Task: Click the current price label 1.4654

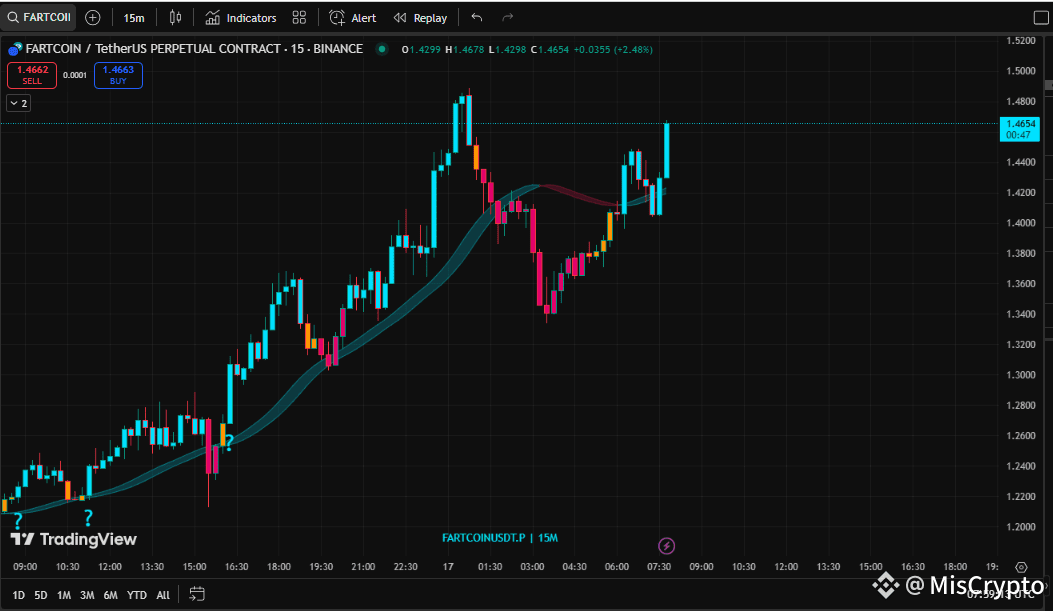Action: 1019,129
